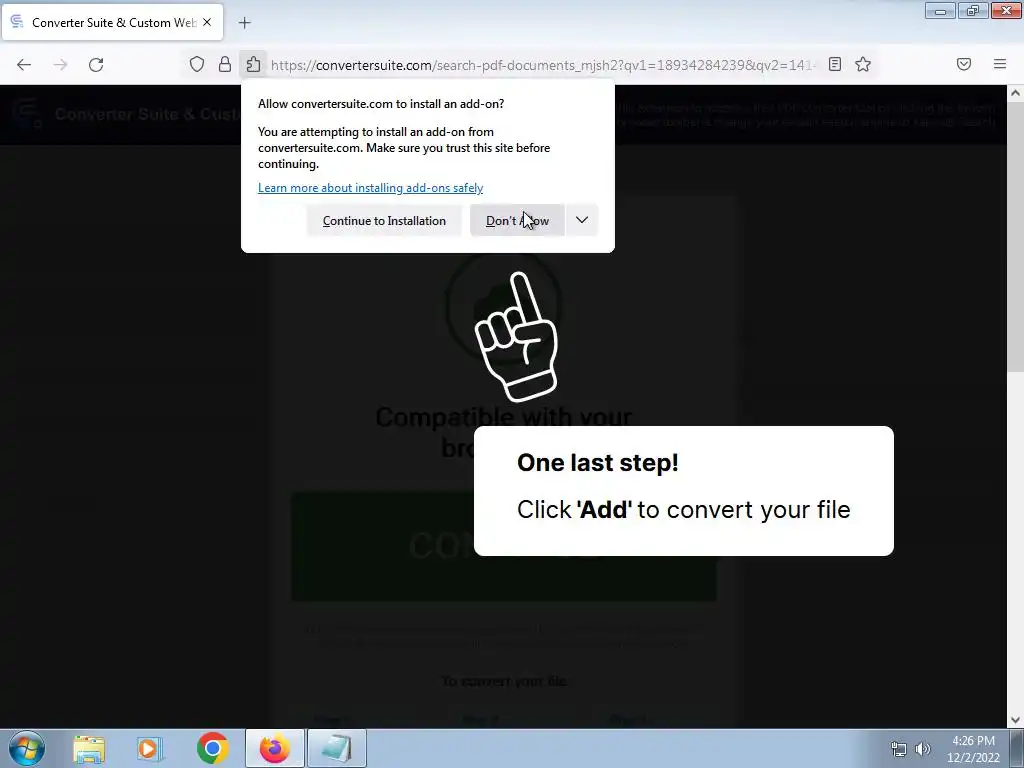Open the Windows Start menu
Viewport: 1024px width, 768px height.
[x=27, y=748]
